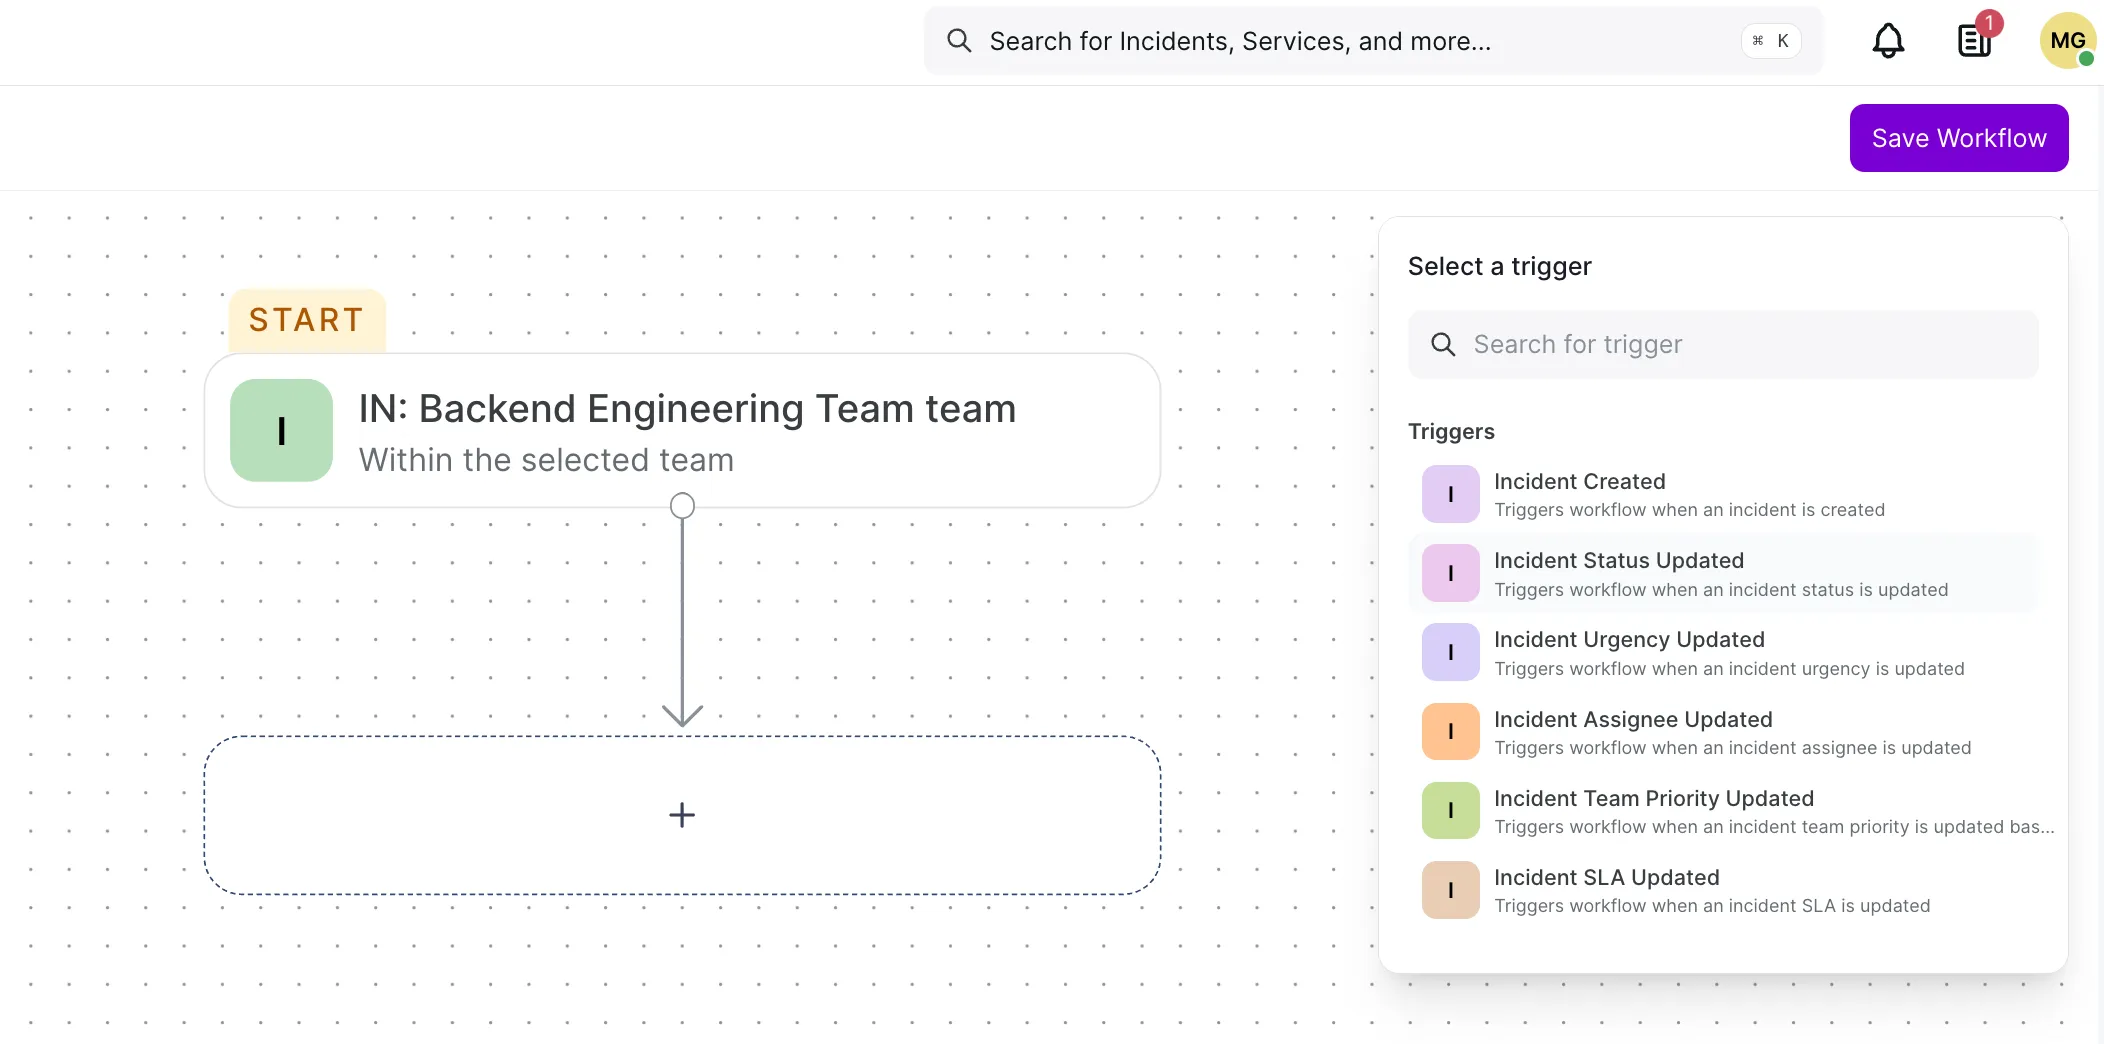Click 'Triggers workflow when an incident is created' text
This screenshot has height=1044, width=2104.
point(1689,510)
